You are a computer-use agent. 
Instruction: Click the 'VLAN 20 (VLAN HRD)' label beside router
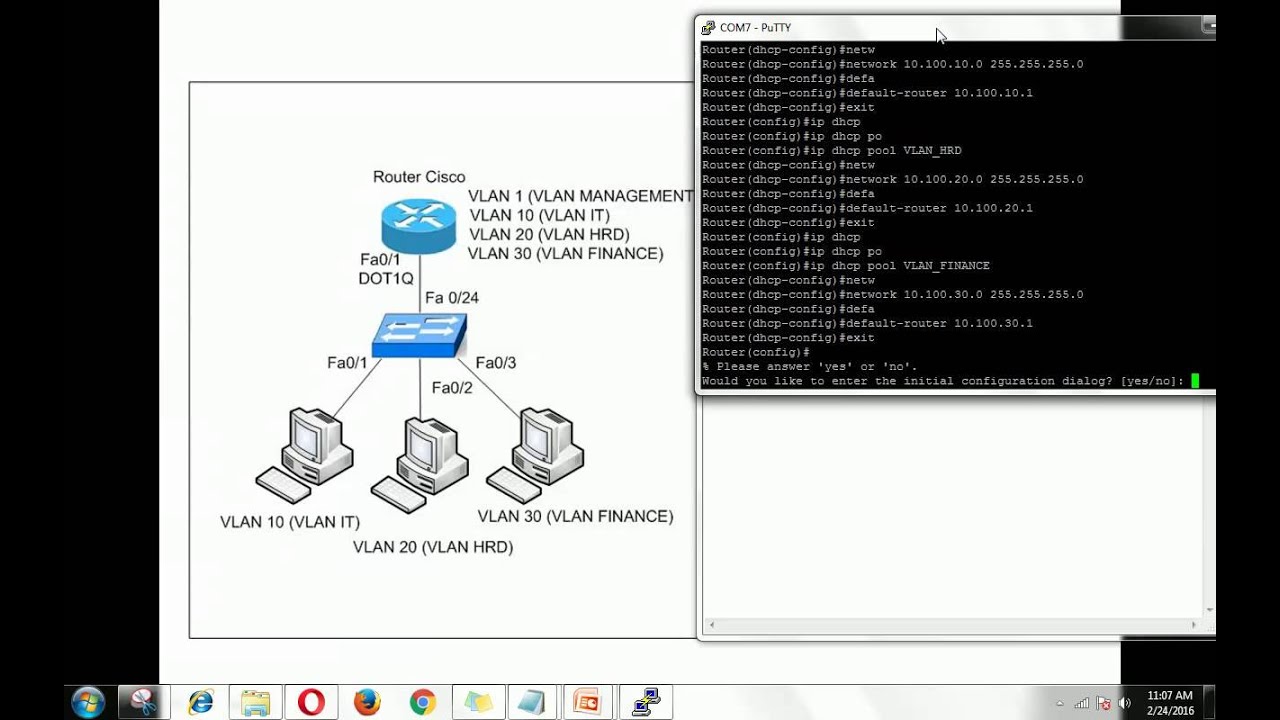549,234
